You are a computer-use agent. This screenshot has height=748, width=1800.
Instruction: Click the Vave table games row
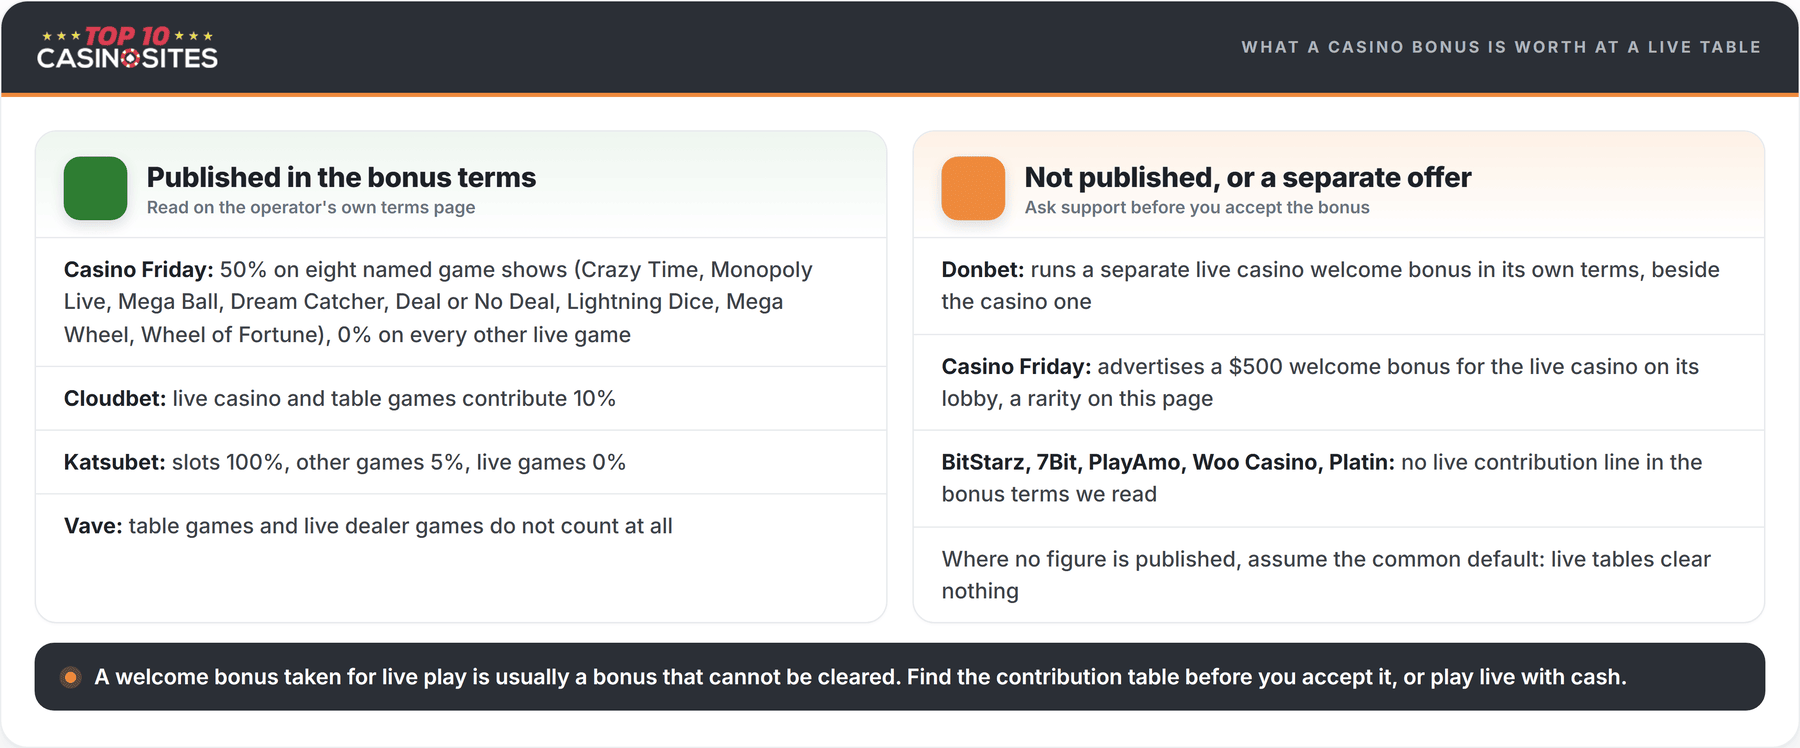pyautogui.click(x=461, y=526)
